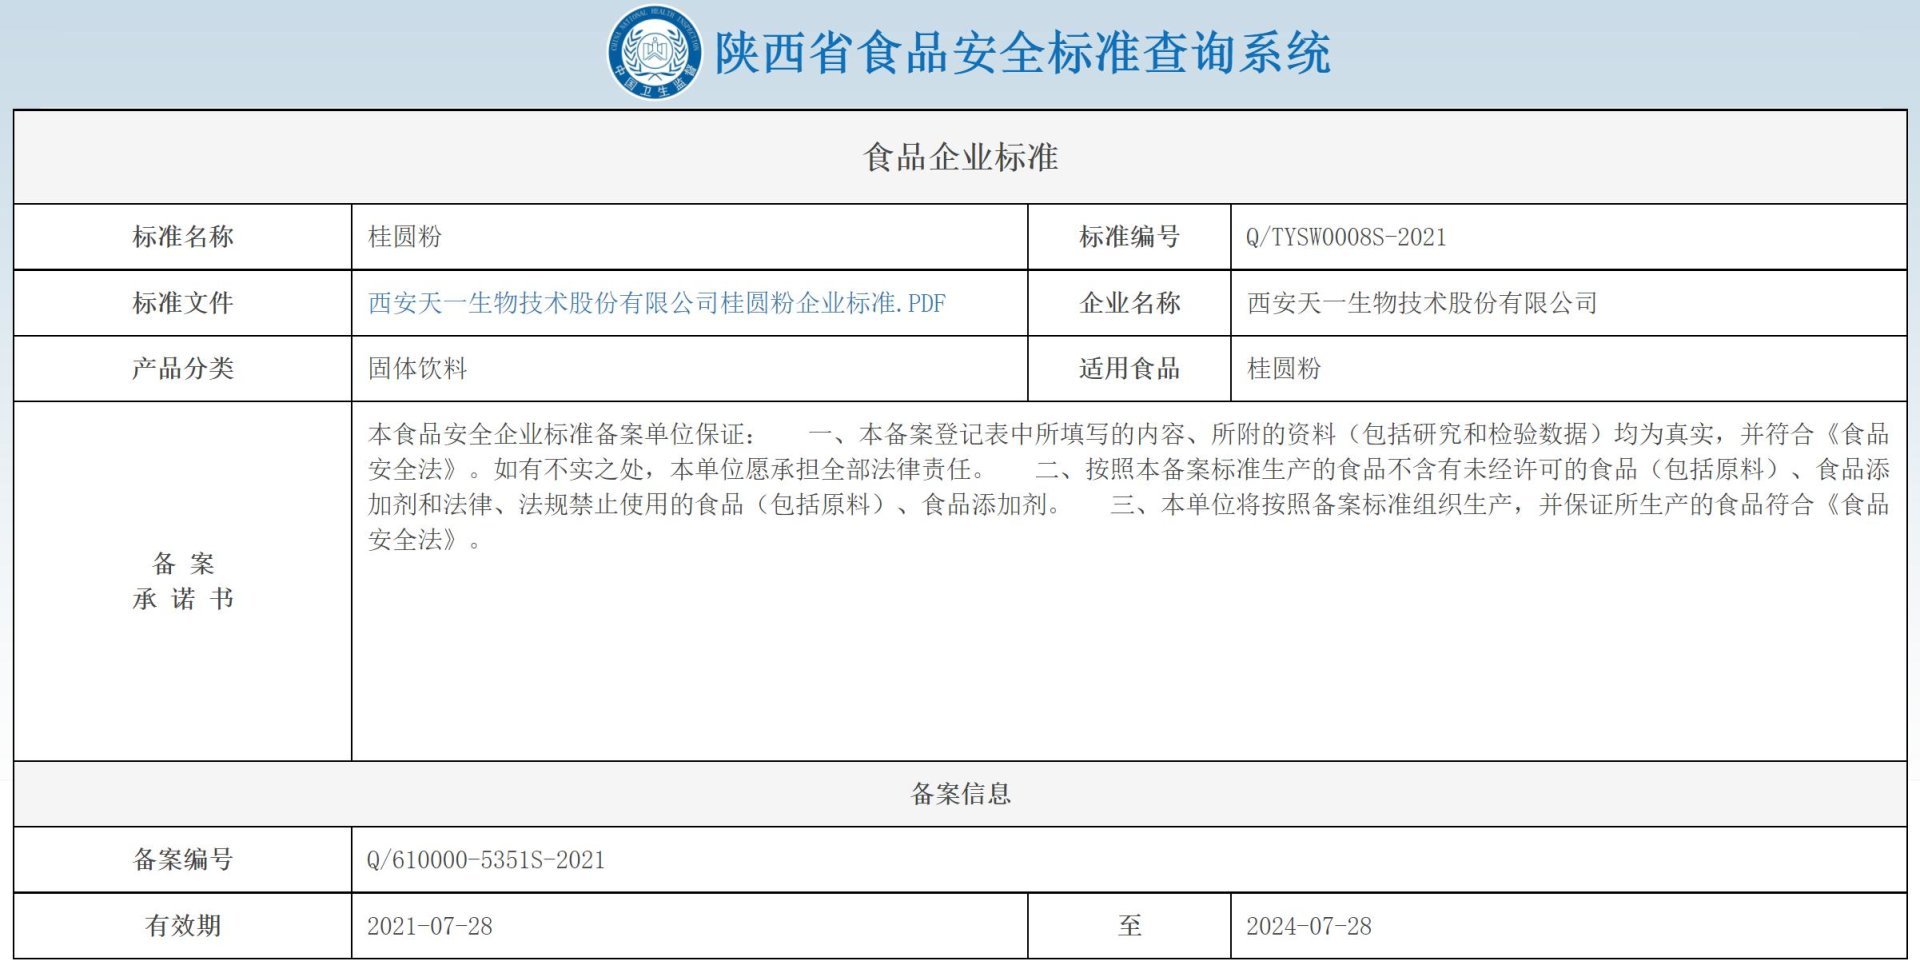Select the 适用食品 label cell
This screenshot has width=1920, height=969.
[1129, 368]
